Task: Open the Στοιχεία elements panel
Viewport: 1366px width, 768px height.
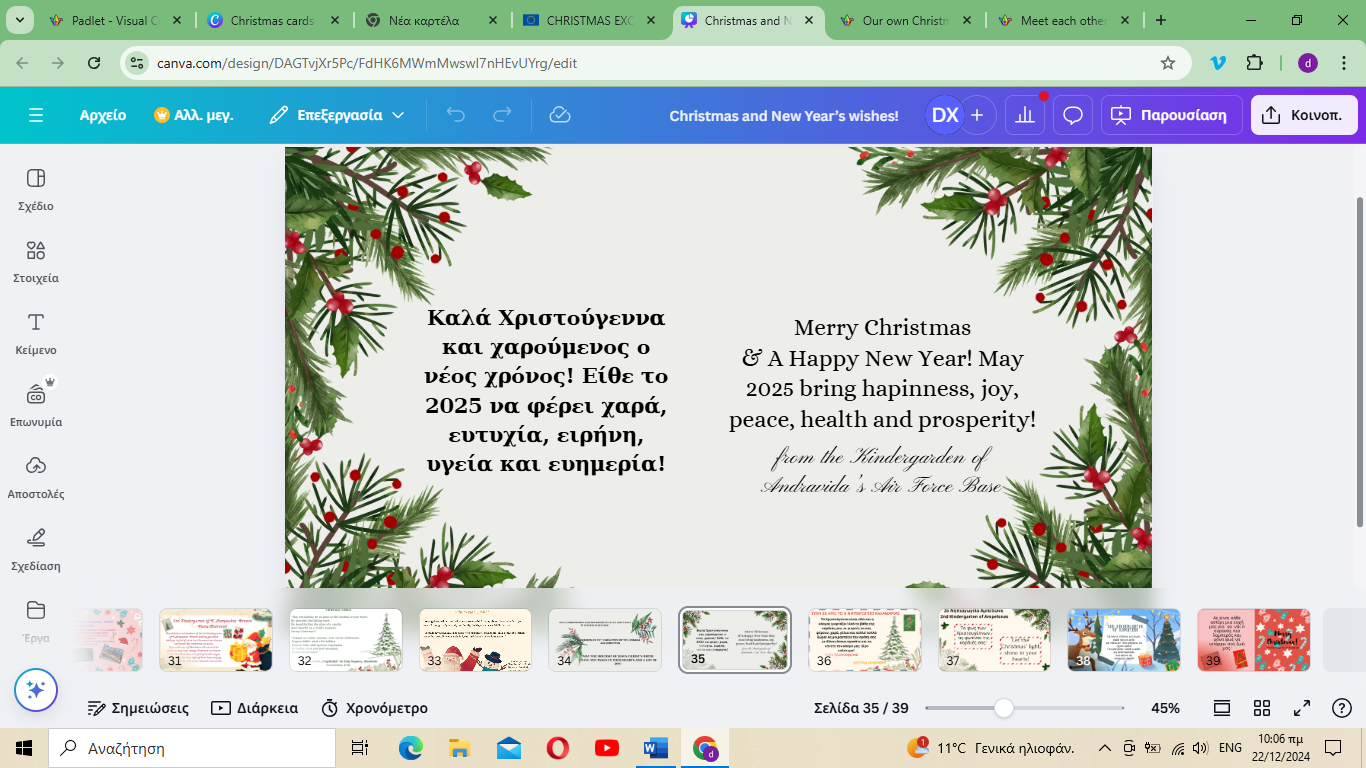Action: 36,260
